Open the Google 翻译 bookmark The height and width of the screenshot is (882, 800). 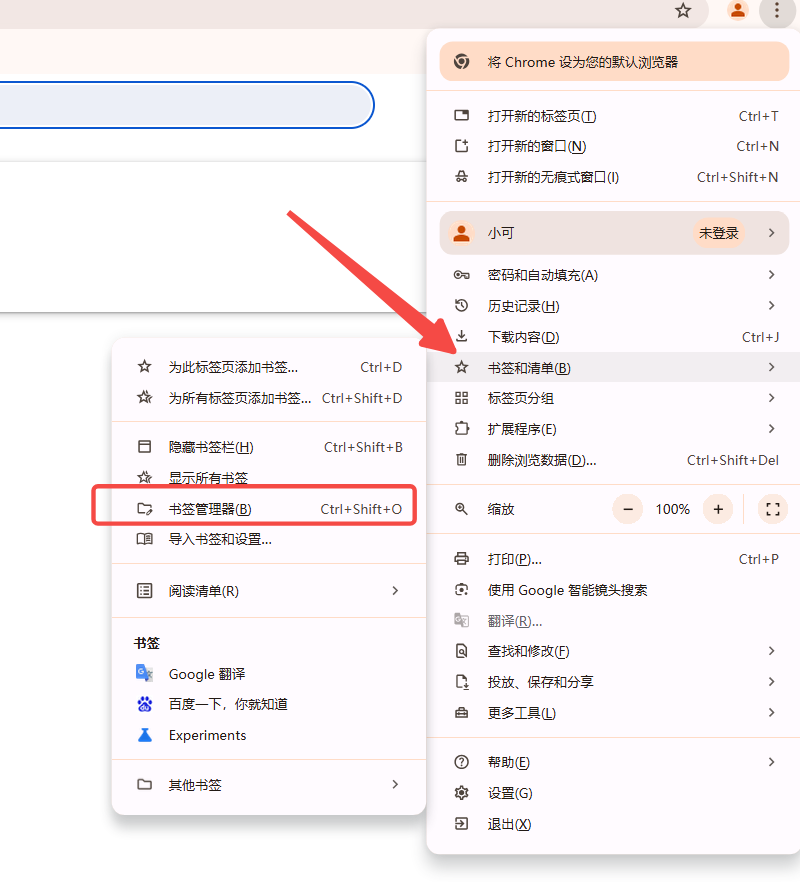(x=269, y=674)
